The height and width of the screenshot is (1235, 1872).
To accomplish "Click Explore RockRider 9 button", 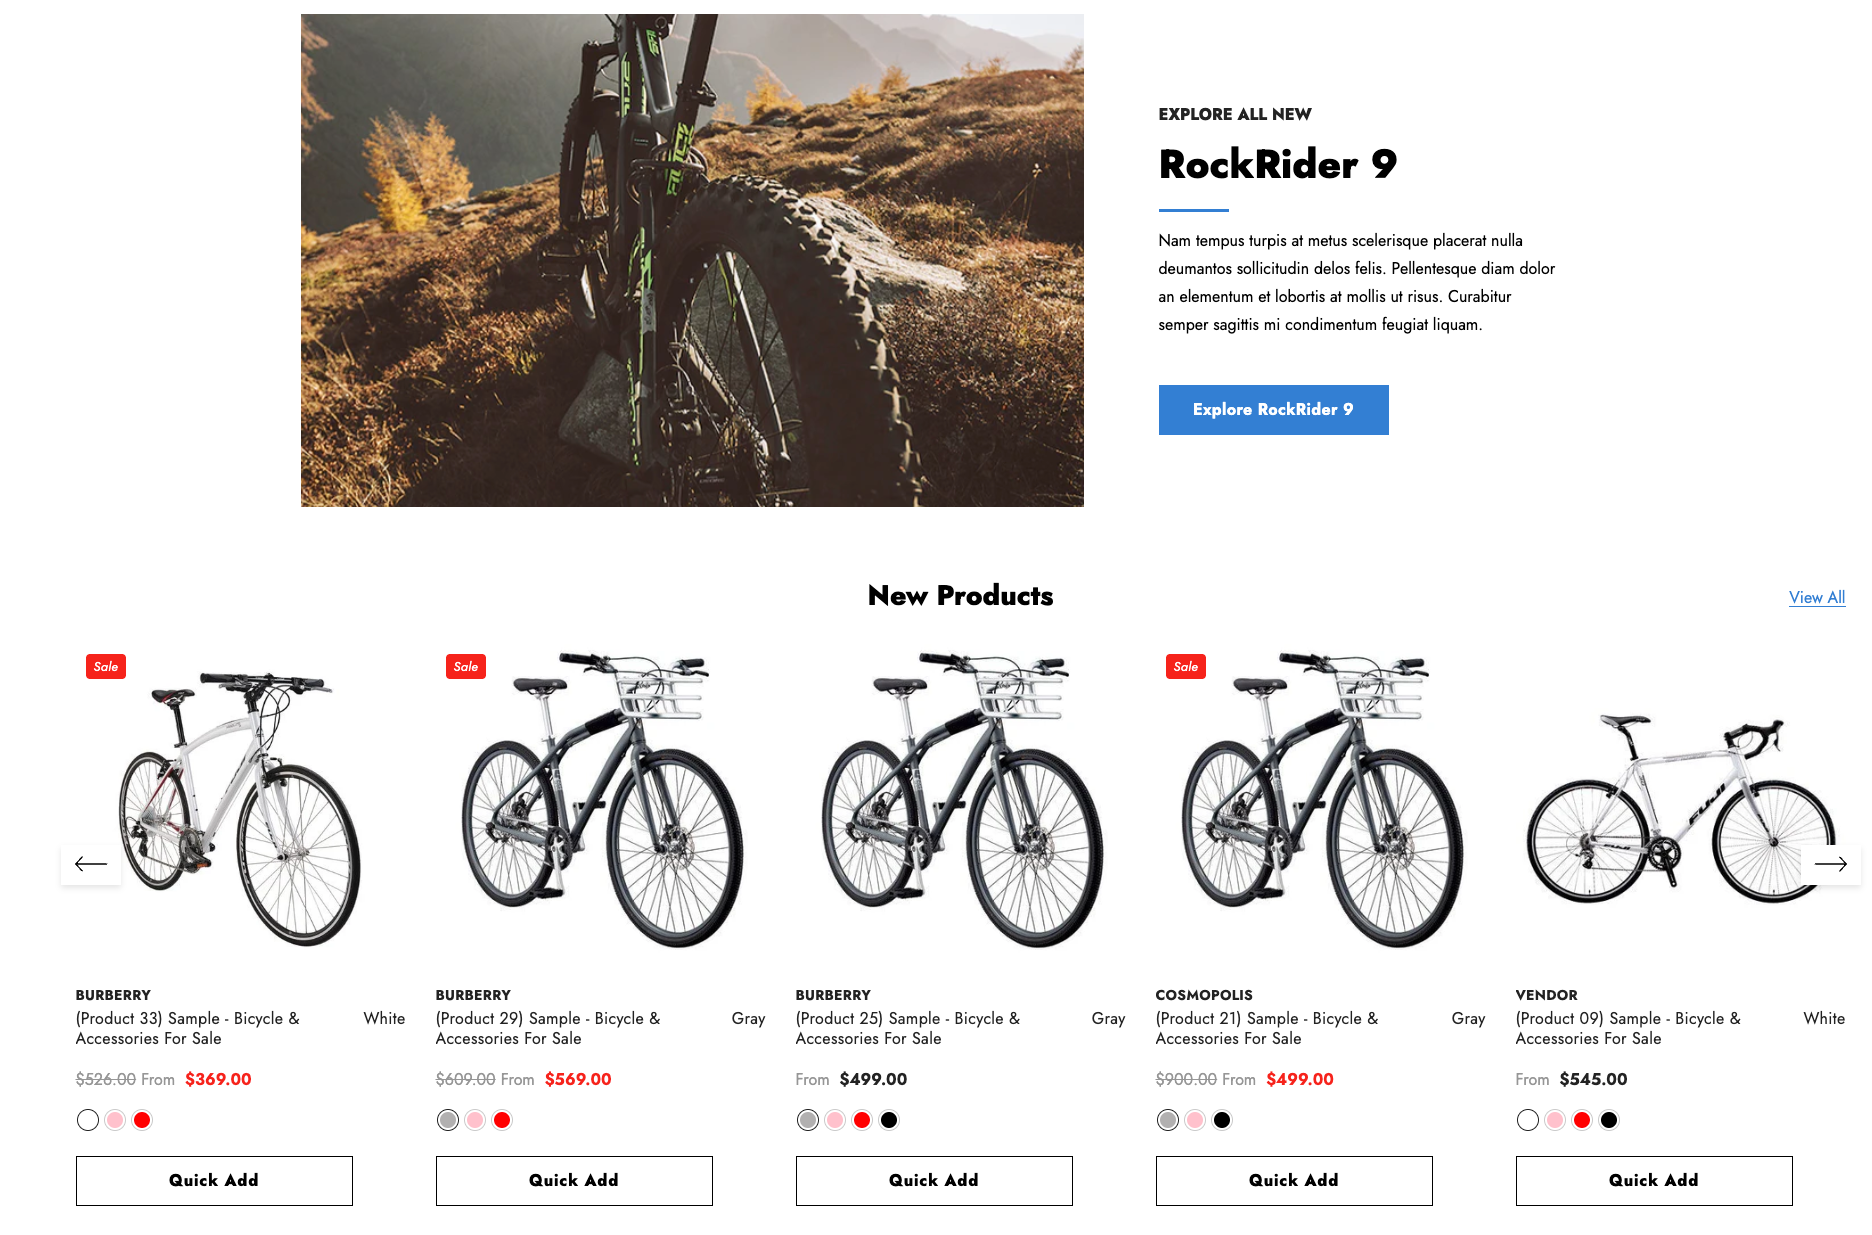I will tap(1273, 410).
